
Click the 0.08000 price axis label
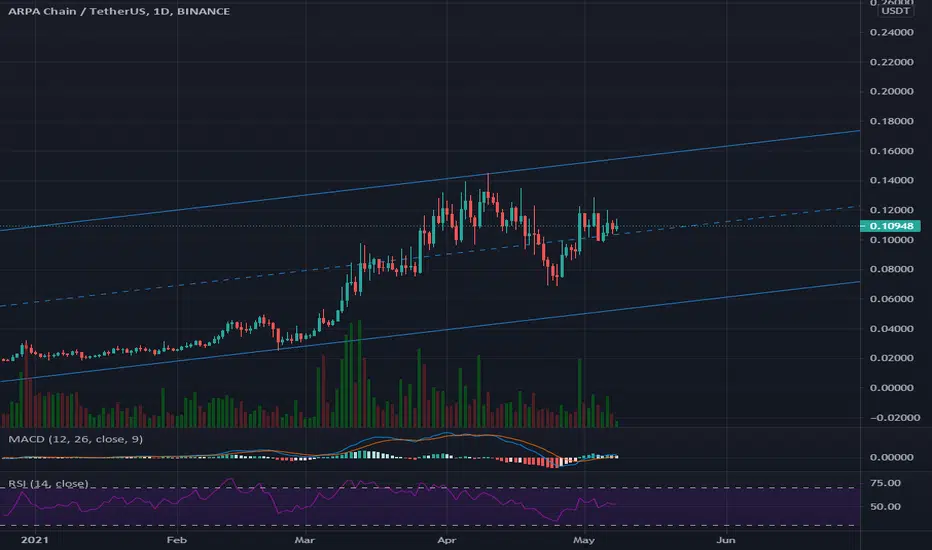click(x=892, y=269)
